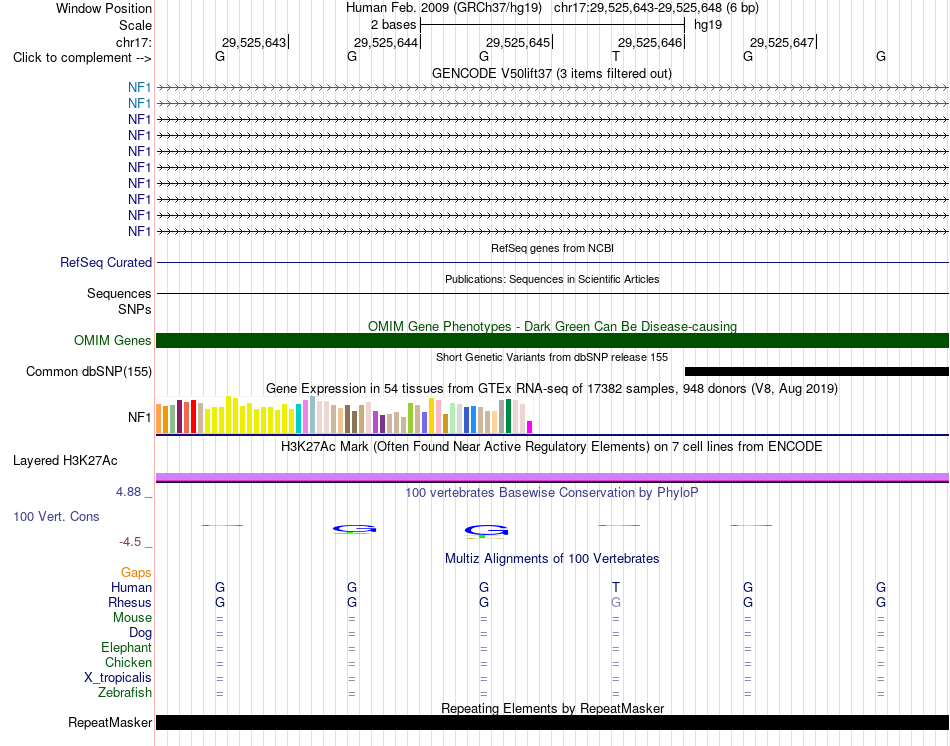The width and height of the screenshot is (950, 746).
Task: Click the Gaps row label
Action: click(136, 572)
